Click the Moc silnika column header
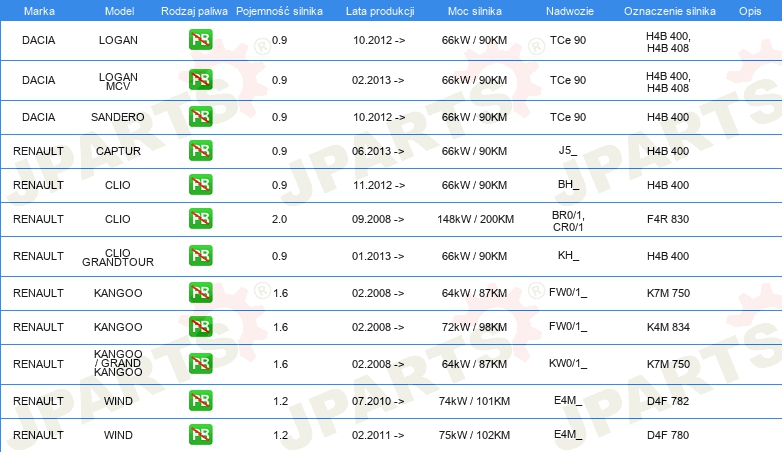The width and height of the screenshot is (782, 452). tap(475, 11)
